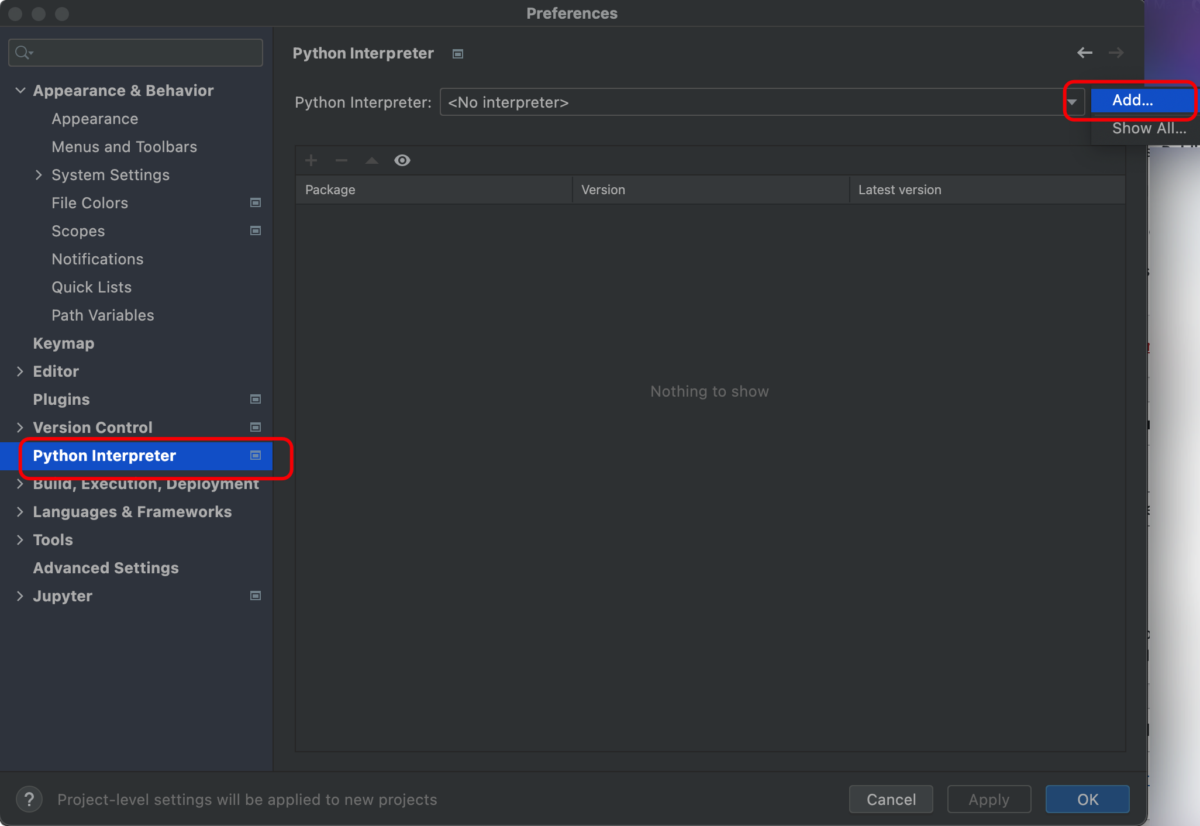
Task: Click inside the settings search field
Action: click(135, 52)
